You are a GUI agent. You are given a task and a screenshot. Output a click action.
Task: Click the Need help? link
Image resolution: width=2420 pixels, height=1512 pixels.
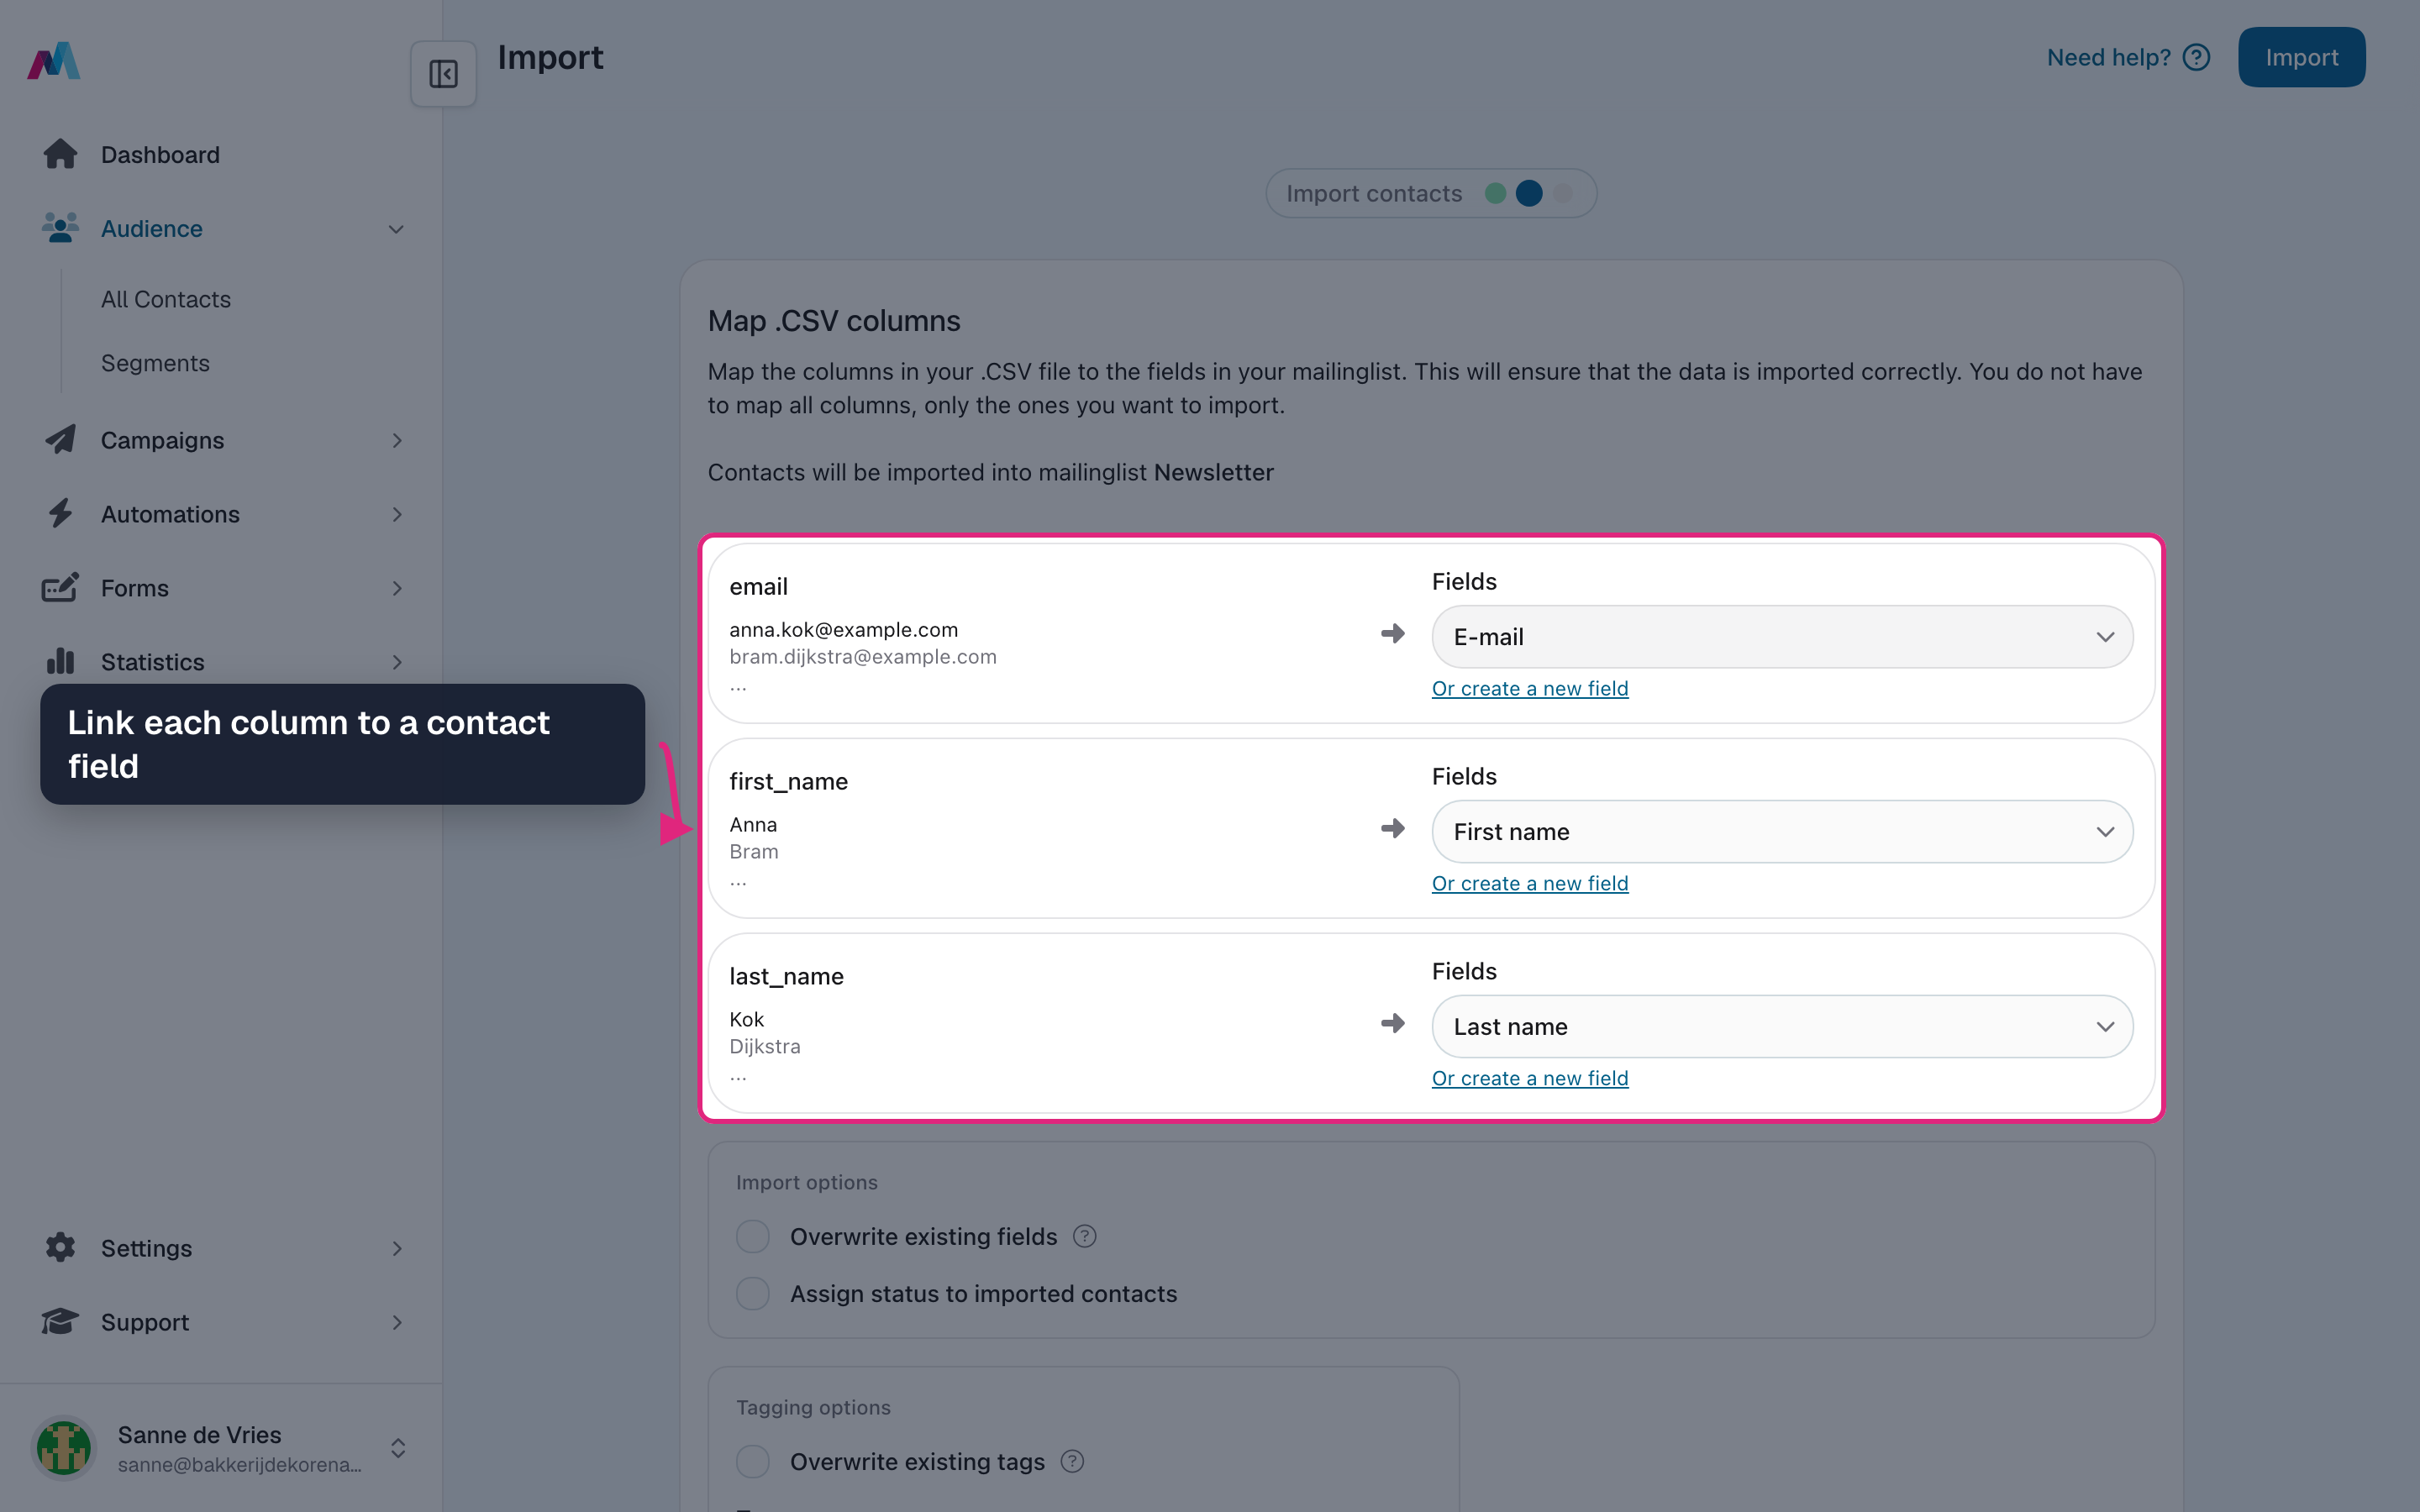[2108, 58]
